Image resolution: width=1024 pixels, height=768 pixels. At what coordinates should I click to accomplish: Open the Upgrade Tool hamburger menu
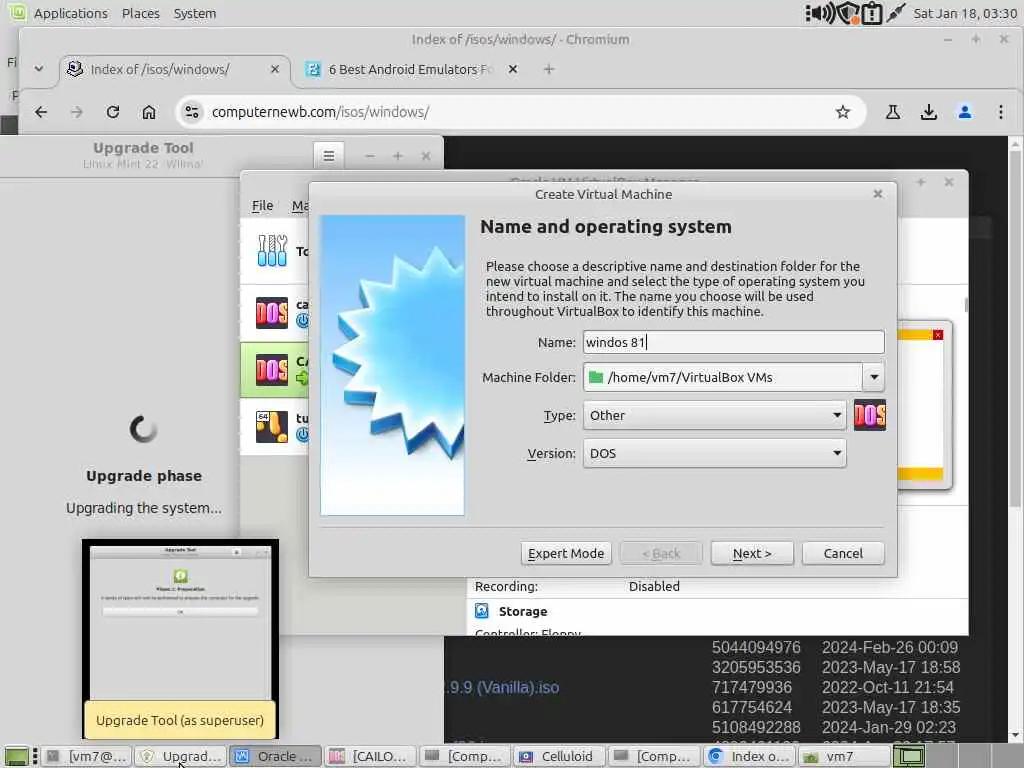point(328,155)
